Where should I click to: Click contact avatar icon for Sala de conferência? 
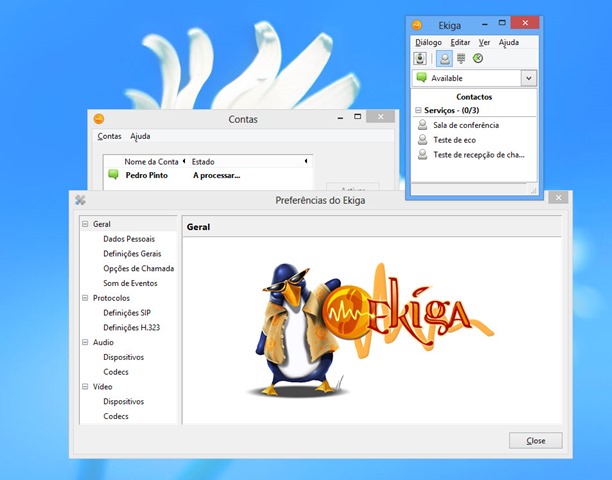pos(422,125)
